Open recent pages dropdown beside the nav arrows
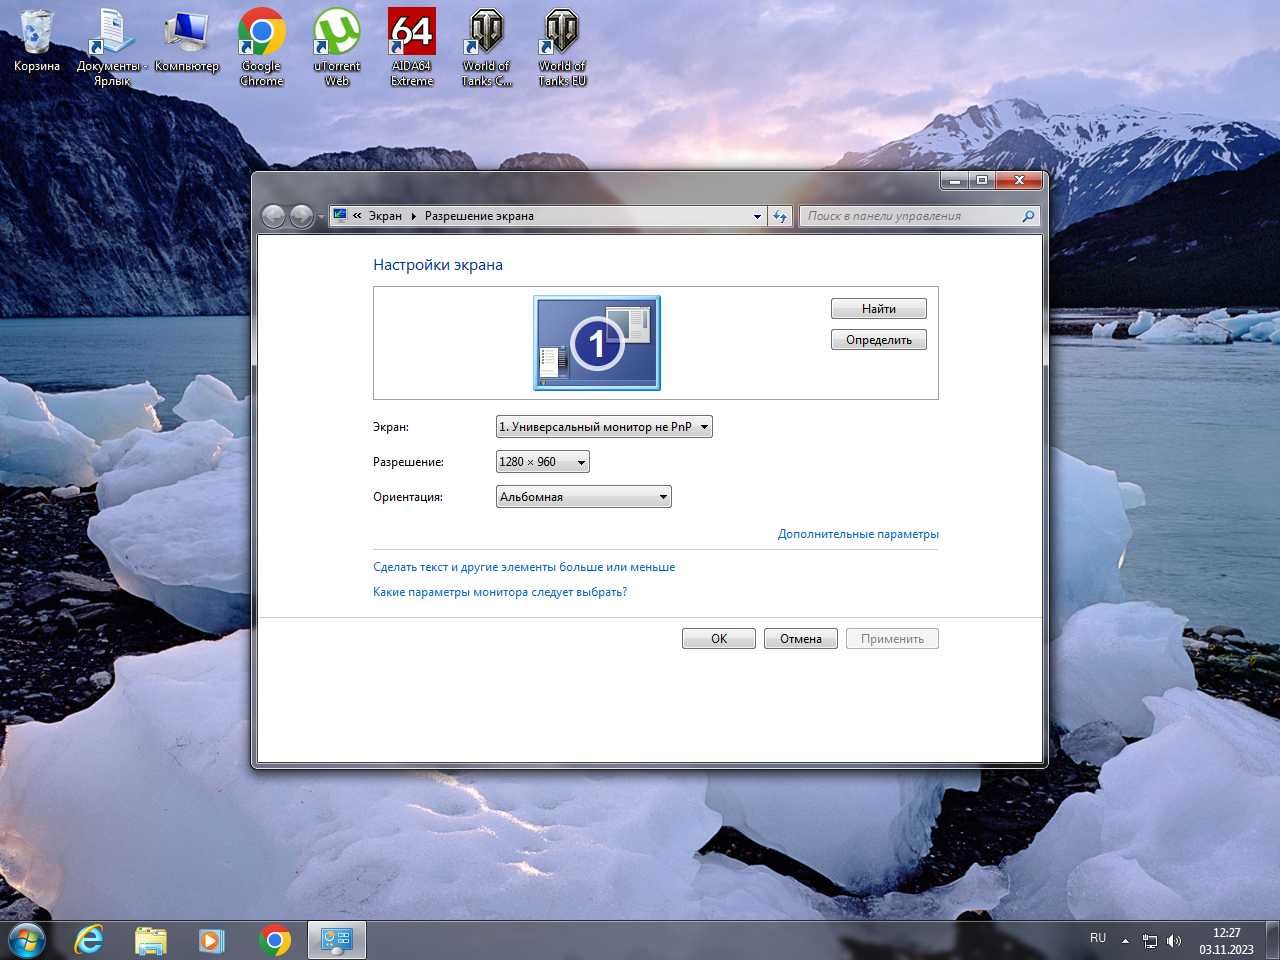 point(321,217)
